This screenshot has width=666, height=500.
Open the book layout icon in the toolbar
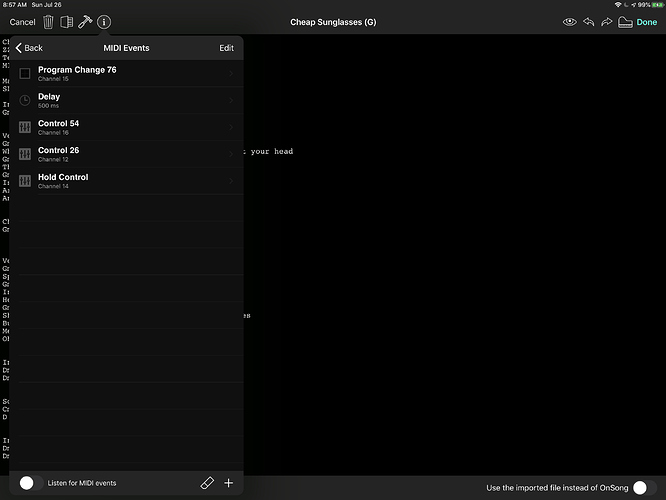click(x=67, y=22)
